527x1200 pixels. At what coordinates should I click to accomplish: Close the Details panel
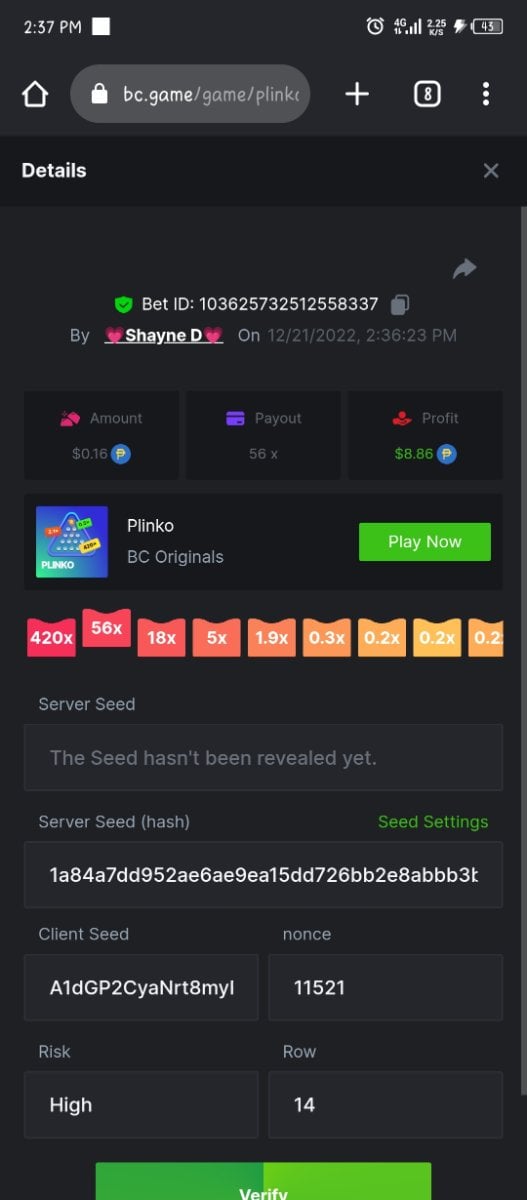coord(491,171)
